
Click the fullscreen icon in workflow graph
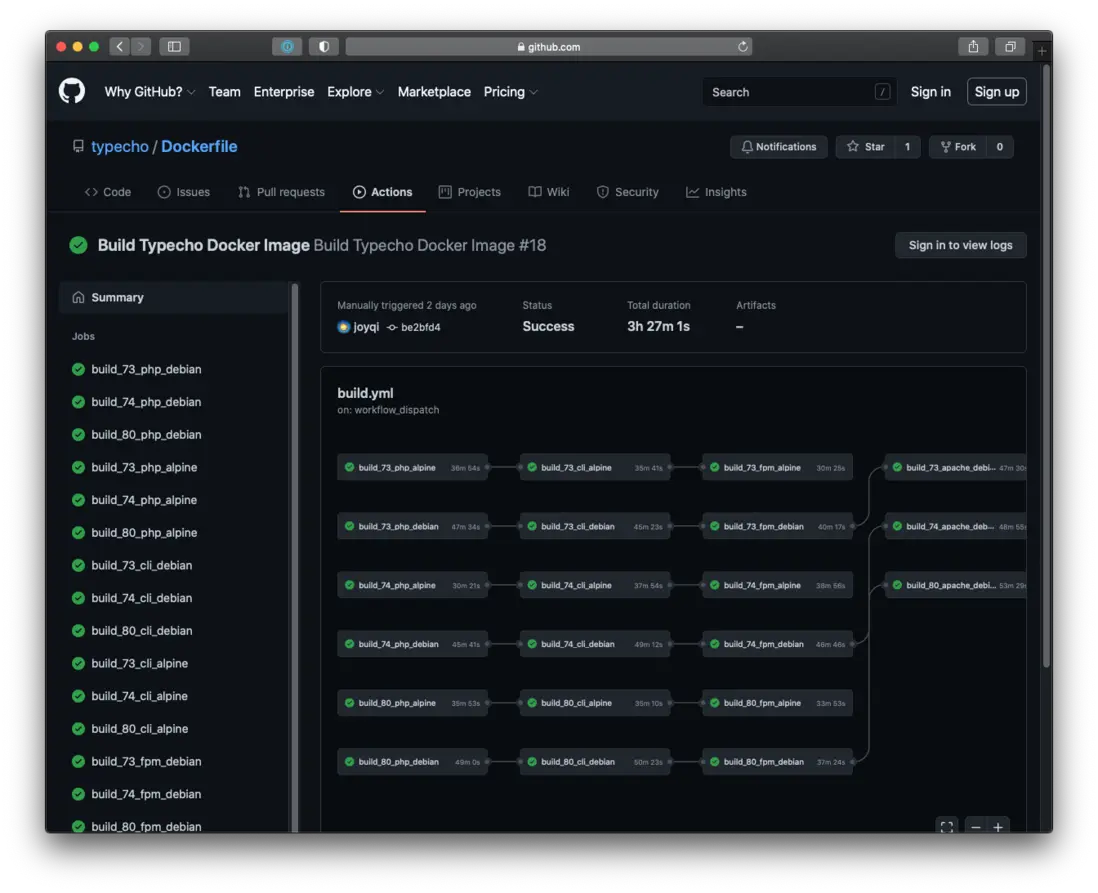pos(946,827)
